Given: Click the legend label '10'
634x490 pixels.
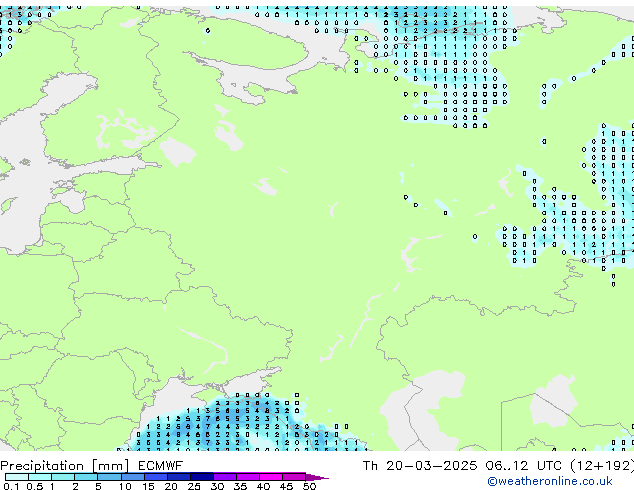Looking at the screenshot, I should (125, 486).
